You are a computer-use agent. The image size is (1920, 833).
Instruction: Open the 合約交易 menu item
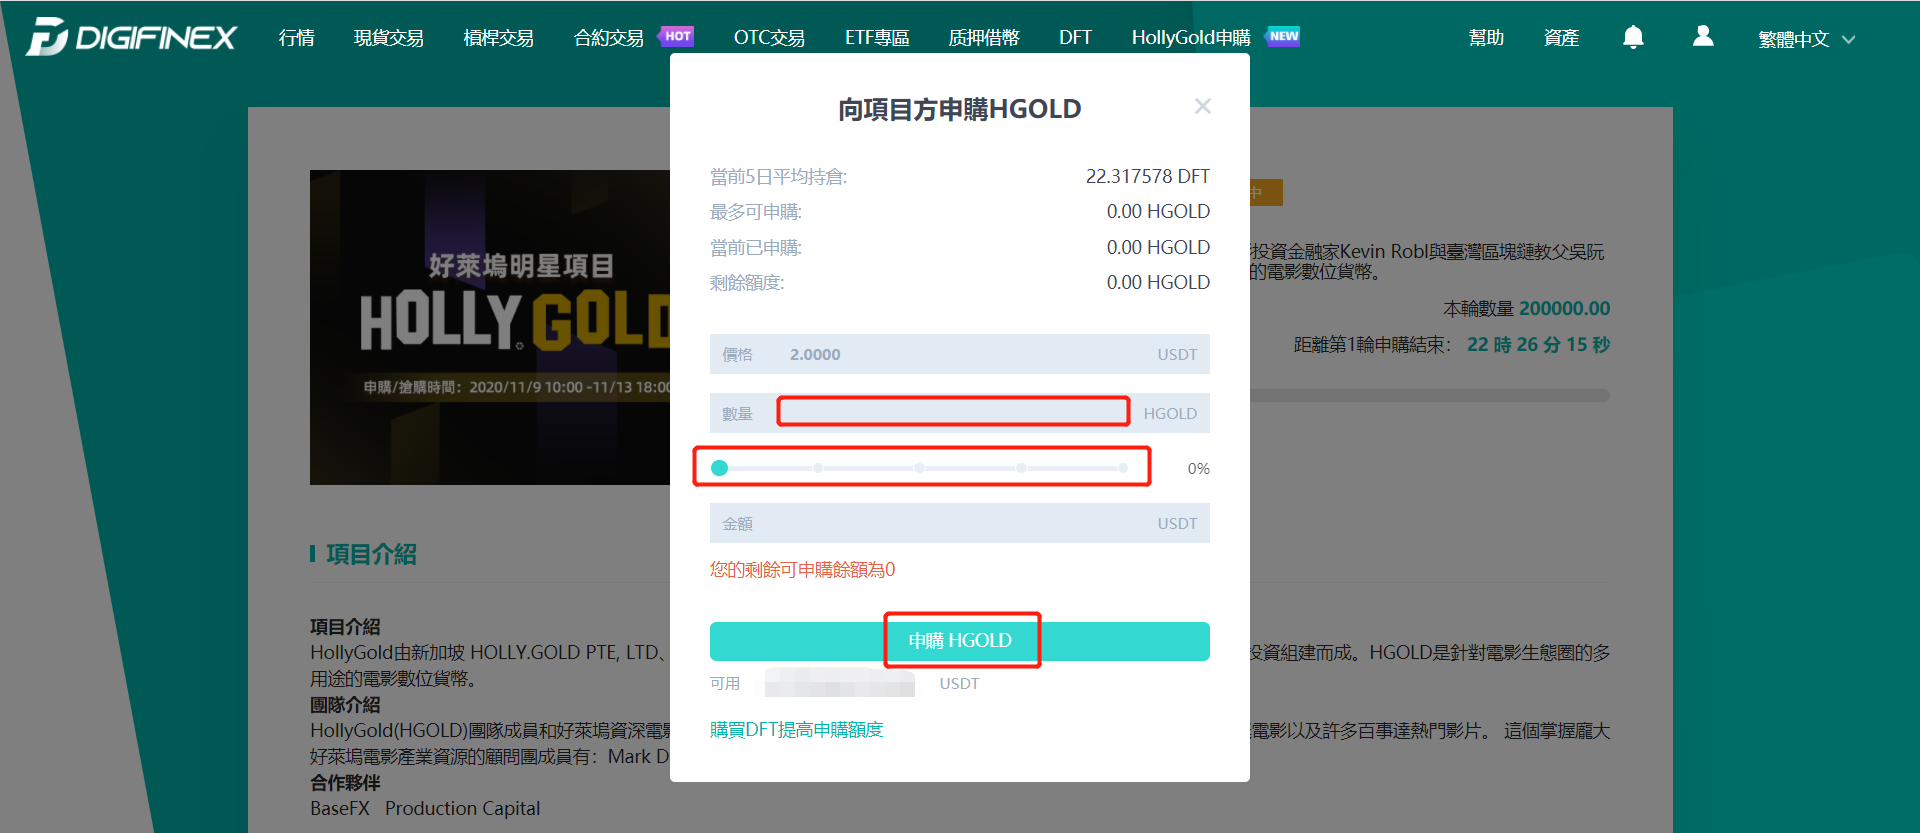pos(609,37)
